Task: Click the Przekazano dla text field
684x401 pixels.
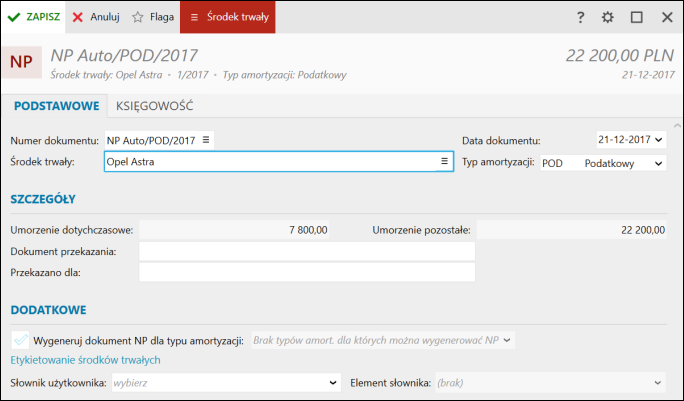Action: click(307, 272)
